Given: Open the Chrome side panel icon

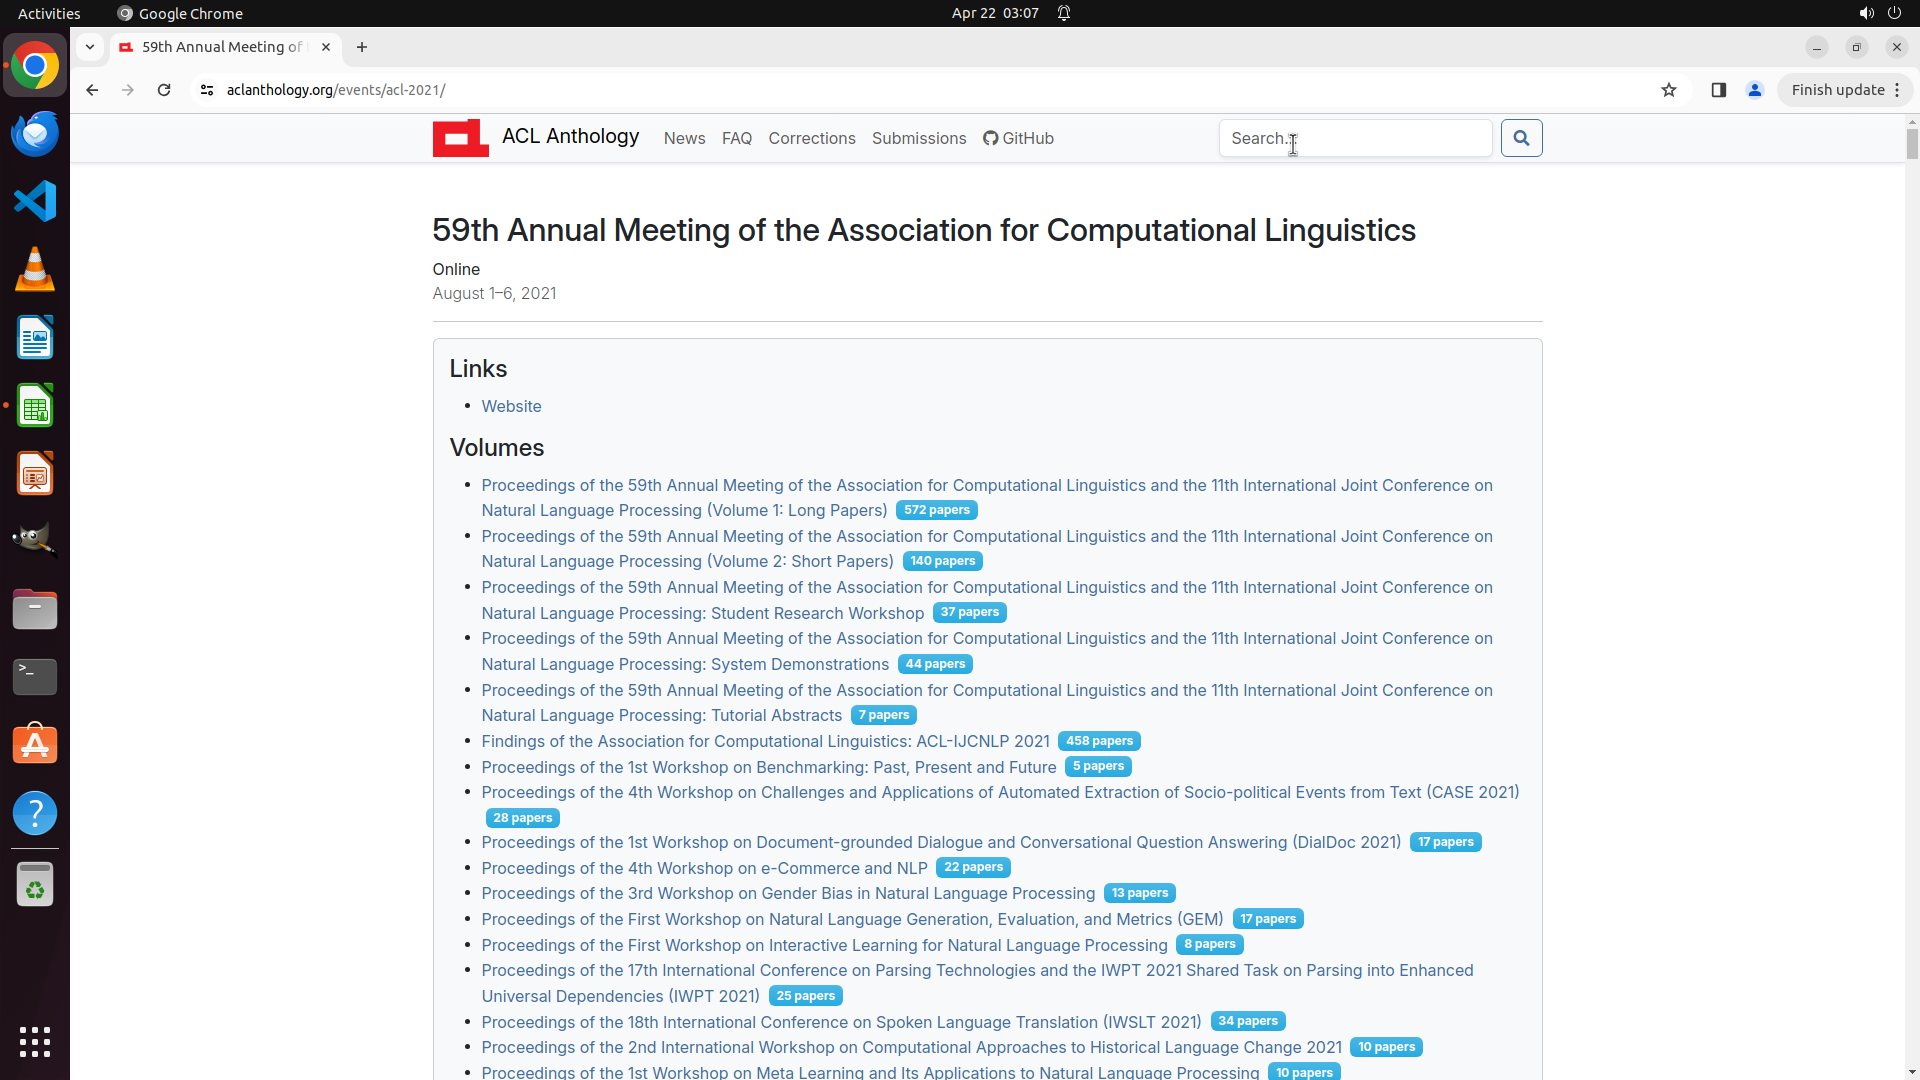Looking at the screenshot, I should click(1718, 90).
